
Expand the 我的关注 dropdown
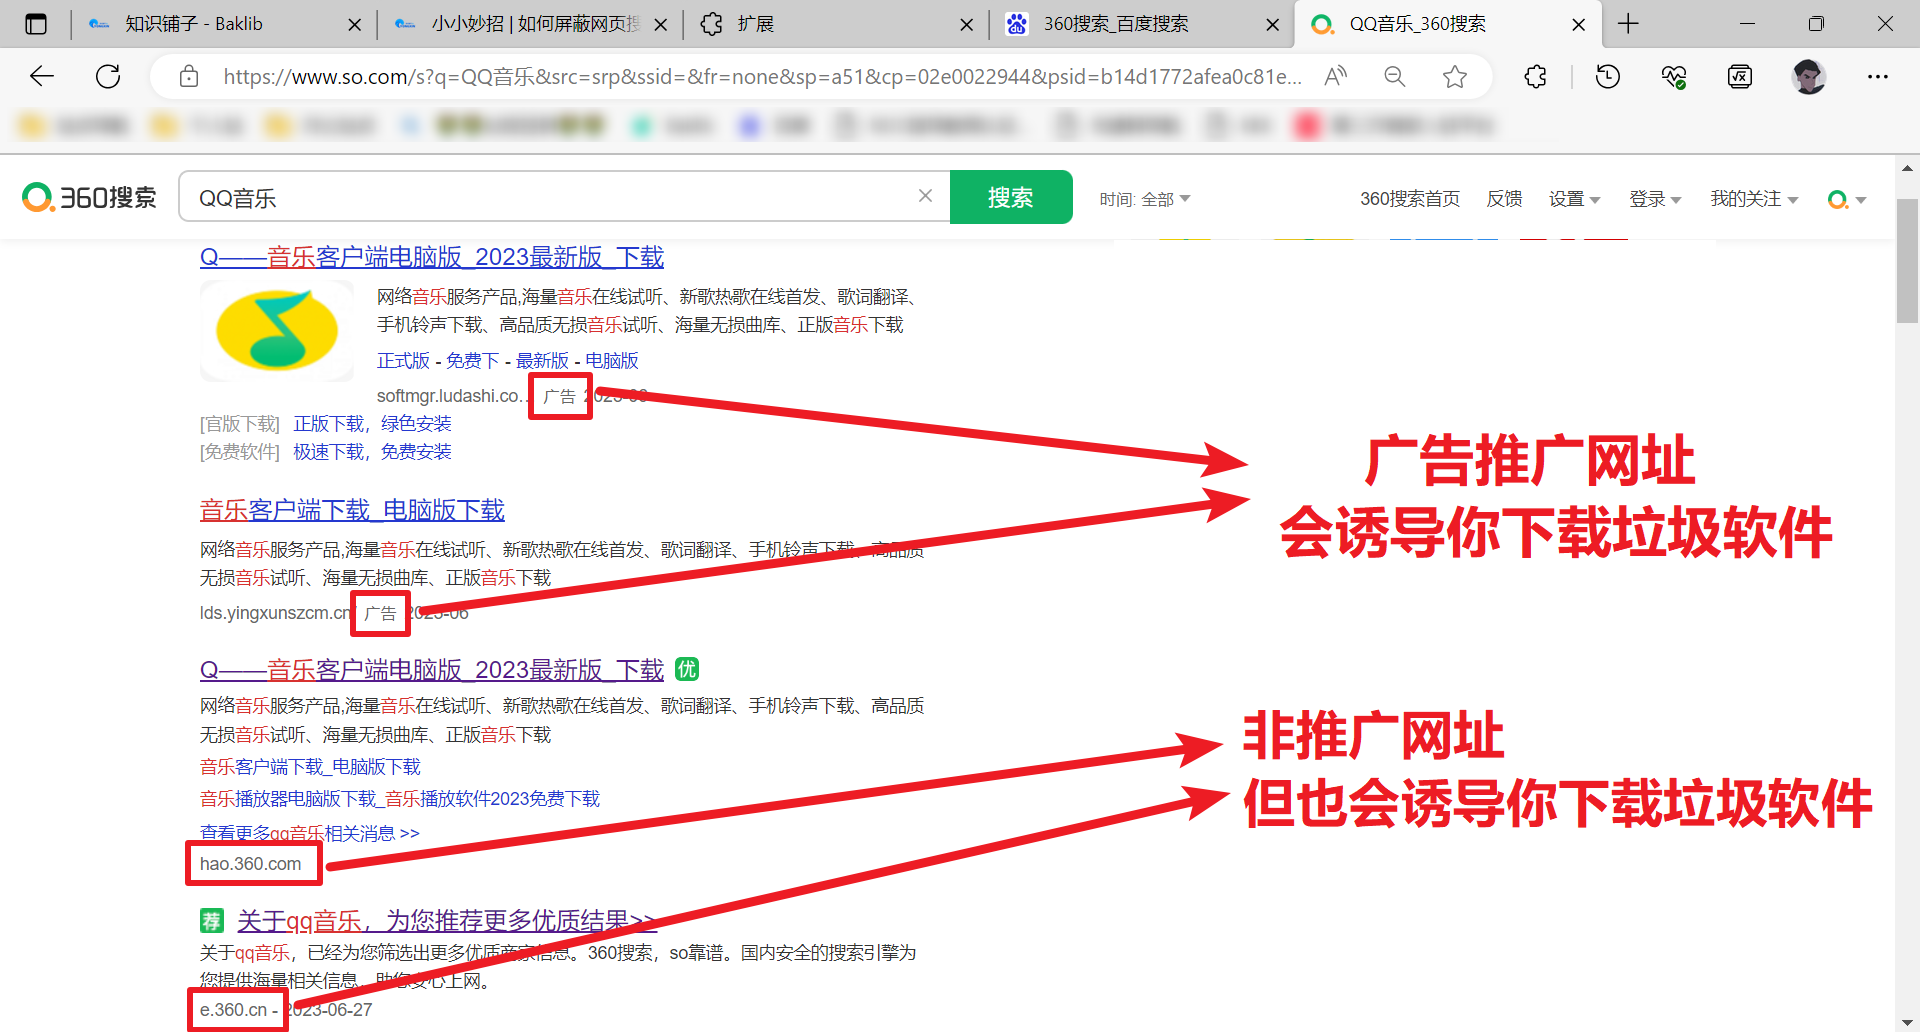point(1754,199)
